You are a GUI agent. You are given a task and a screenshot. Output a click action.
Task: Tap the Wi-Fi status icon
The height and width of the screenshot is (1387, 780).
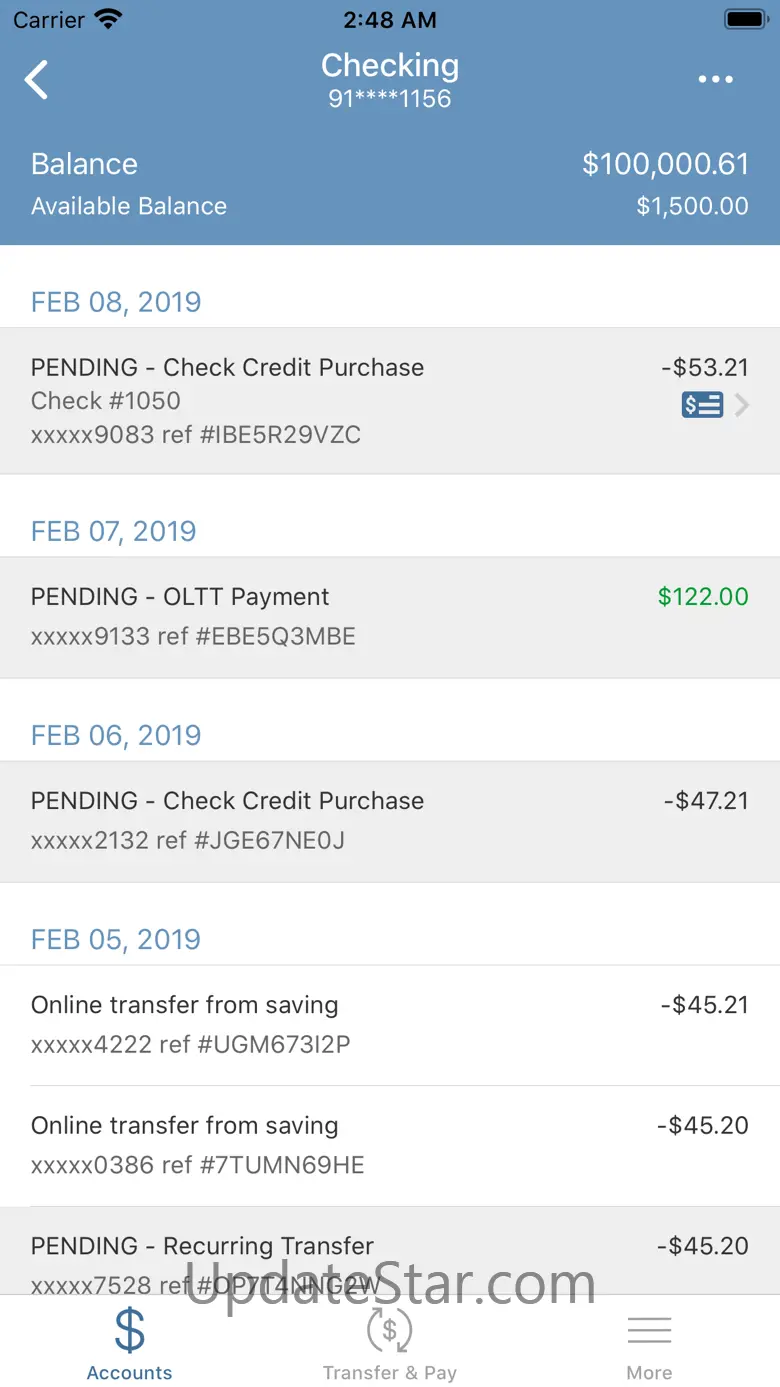(107, 19)
